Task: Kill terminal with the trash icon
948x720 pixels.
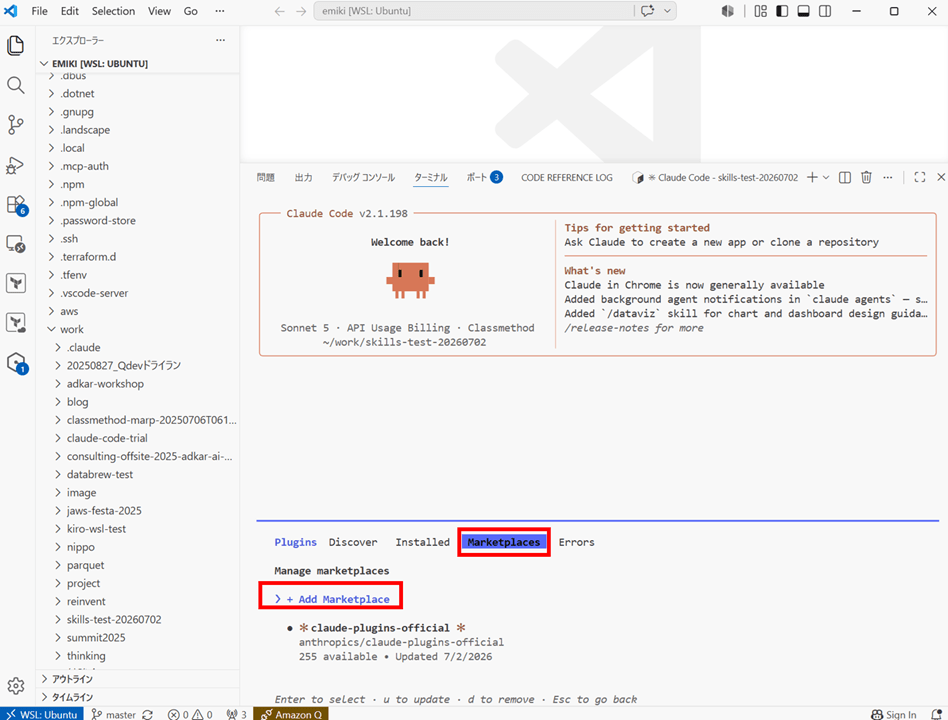Action: pyautogui.click(x=866, y=177)
